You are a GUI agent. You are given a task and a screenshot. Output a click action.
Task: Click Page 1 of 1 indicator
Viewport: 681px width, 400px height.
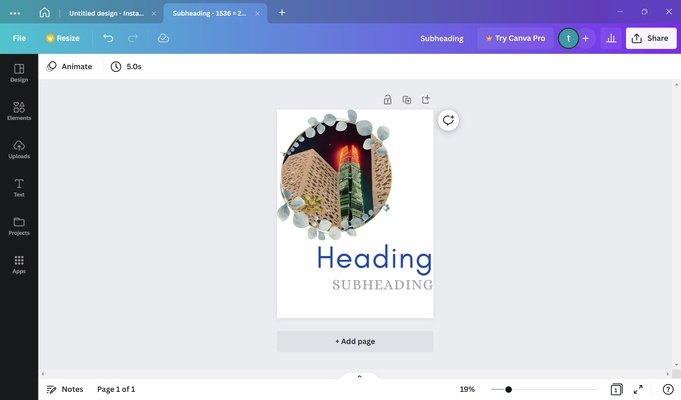point(116,389)
